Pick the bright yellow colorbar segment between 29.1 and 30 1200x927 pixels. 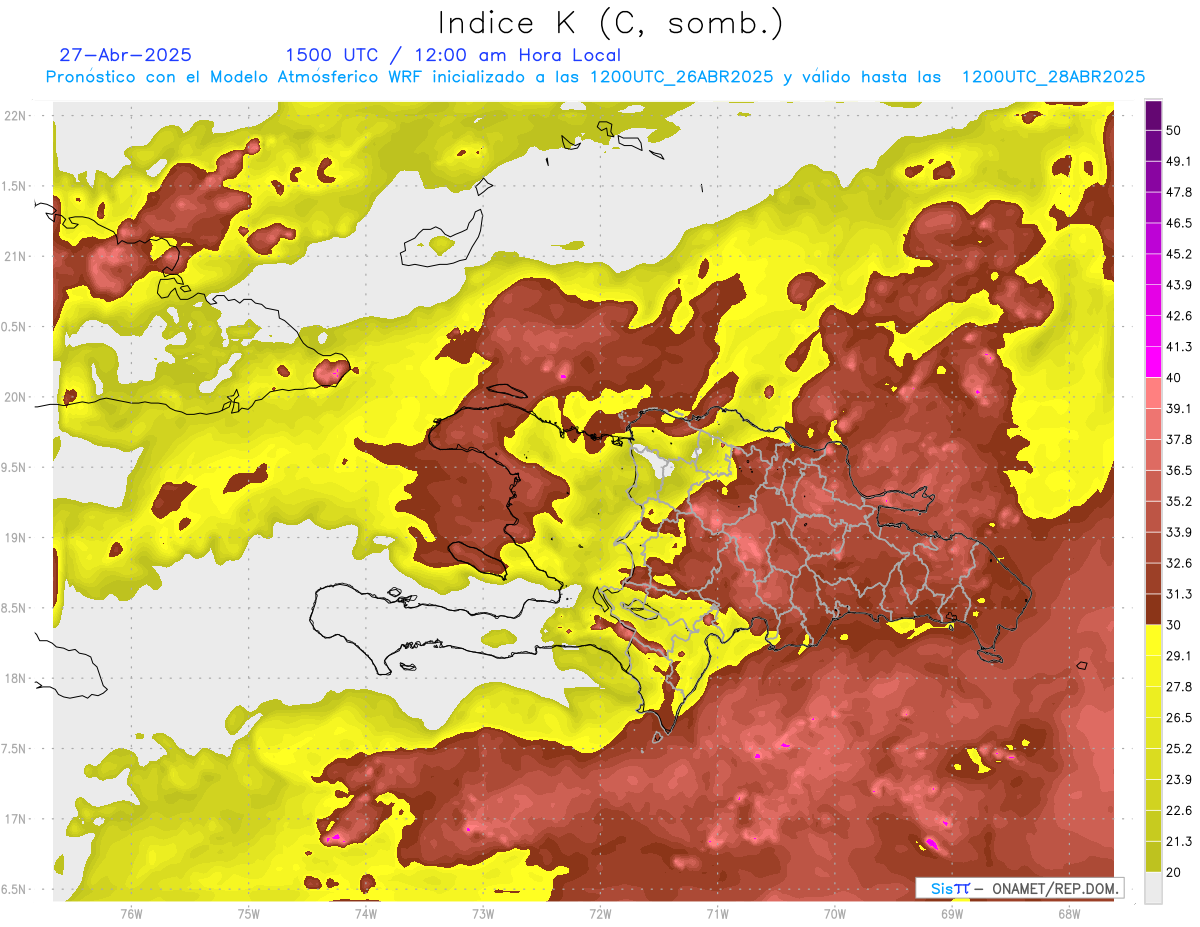(x=1153, y=640)
